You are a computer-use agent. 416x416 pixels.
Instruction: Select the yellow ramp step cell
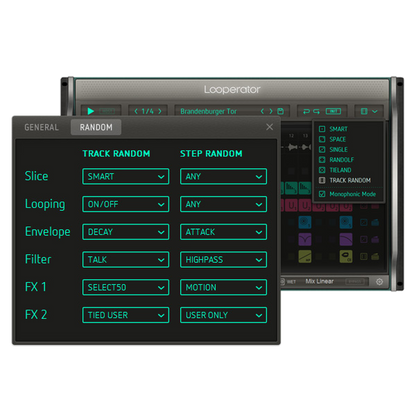coord(305,256)
